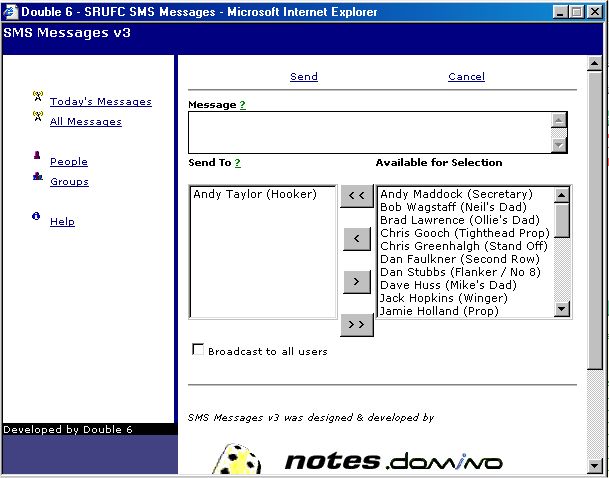Click the Available list scroll up arrow
Screen dimensions: 609x478
click(562, 195)
